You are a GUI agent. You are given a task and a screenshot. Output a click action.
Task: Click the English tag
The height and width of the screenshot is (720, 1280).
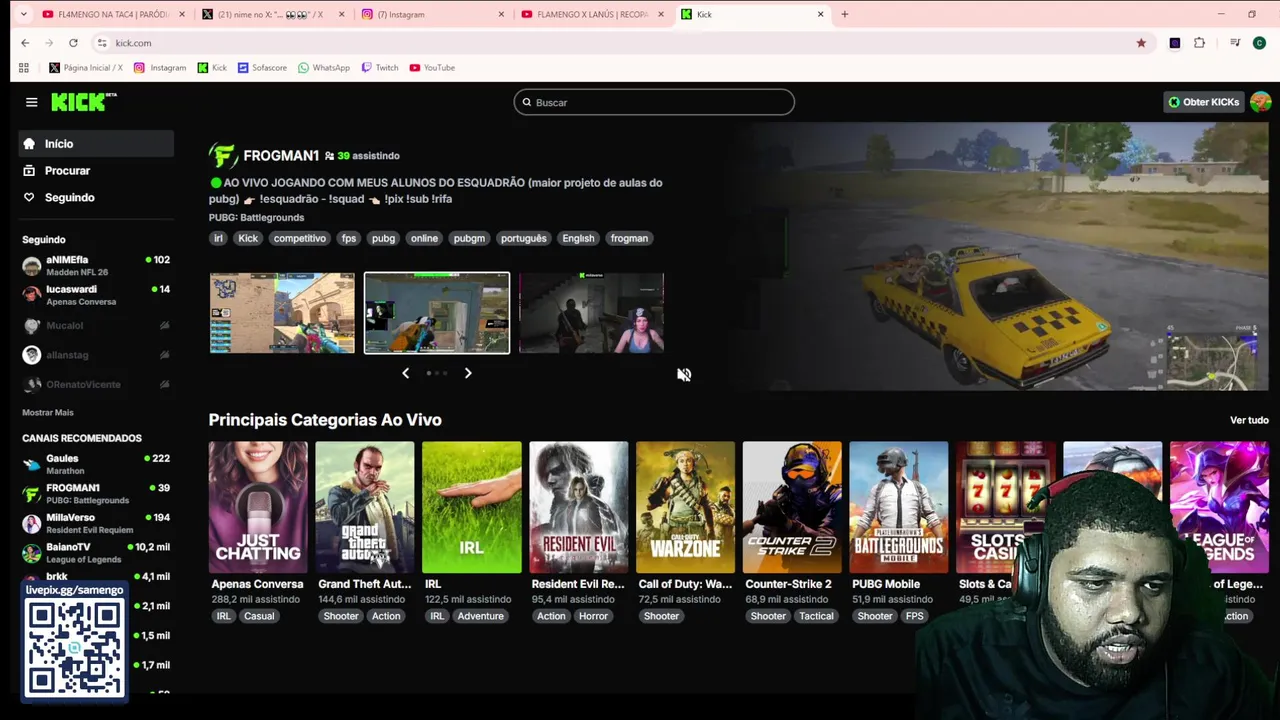(x=578, y=238)
